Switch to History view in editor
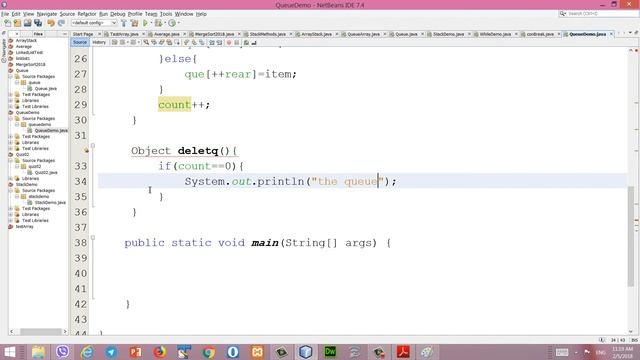The height and width of the screenshot is (360, 640). coord(99,42)
